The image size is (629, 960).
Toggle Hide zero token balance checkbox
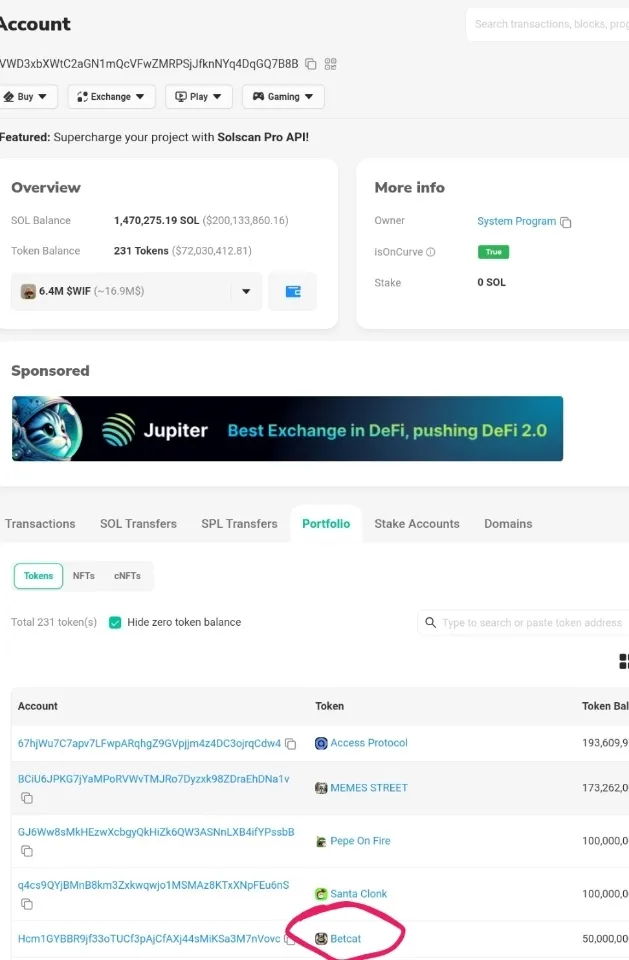click(x=115, y=622)
